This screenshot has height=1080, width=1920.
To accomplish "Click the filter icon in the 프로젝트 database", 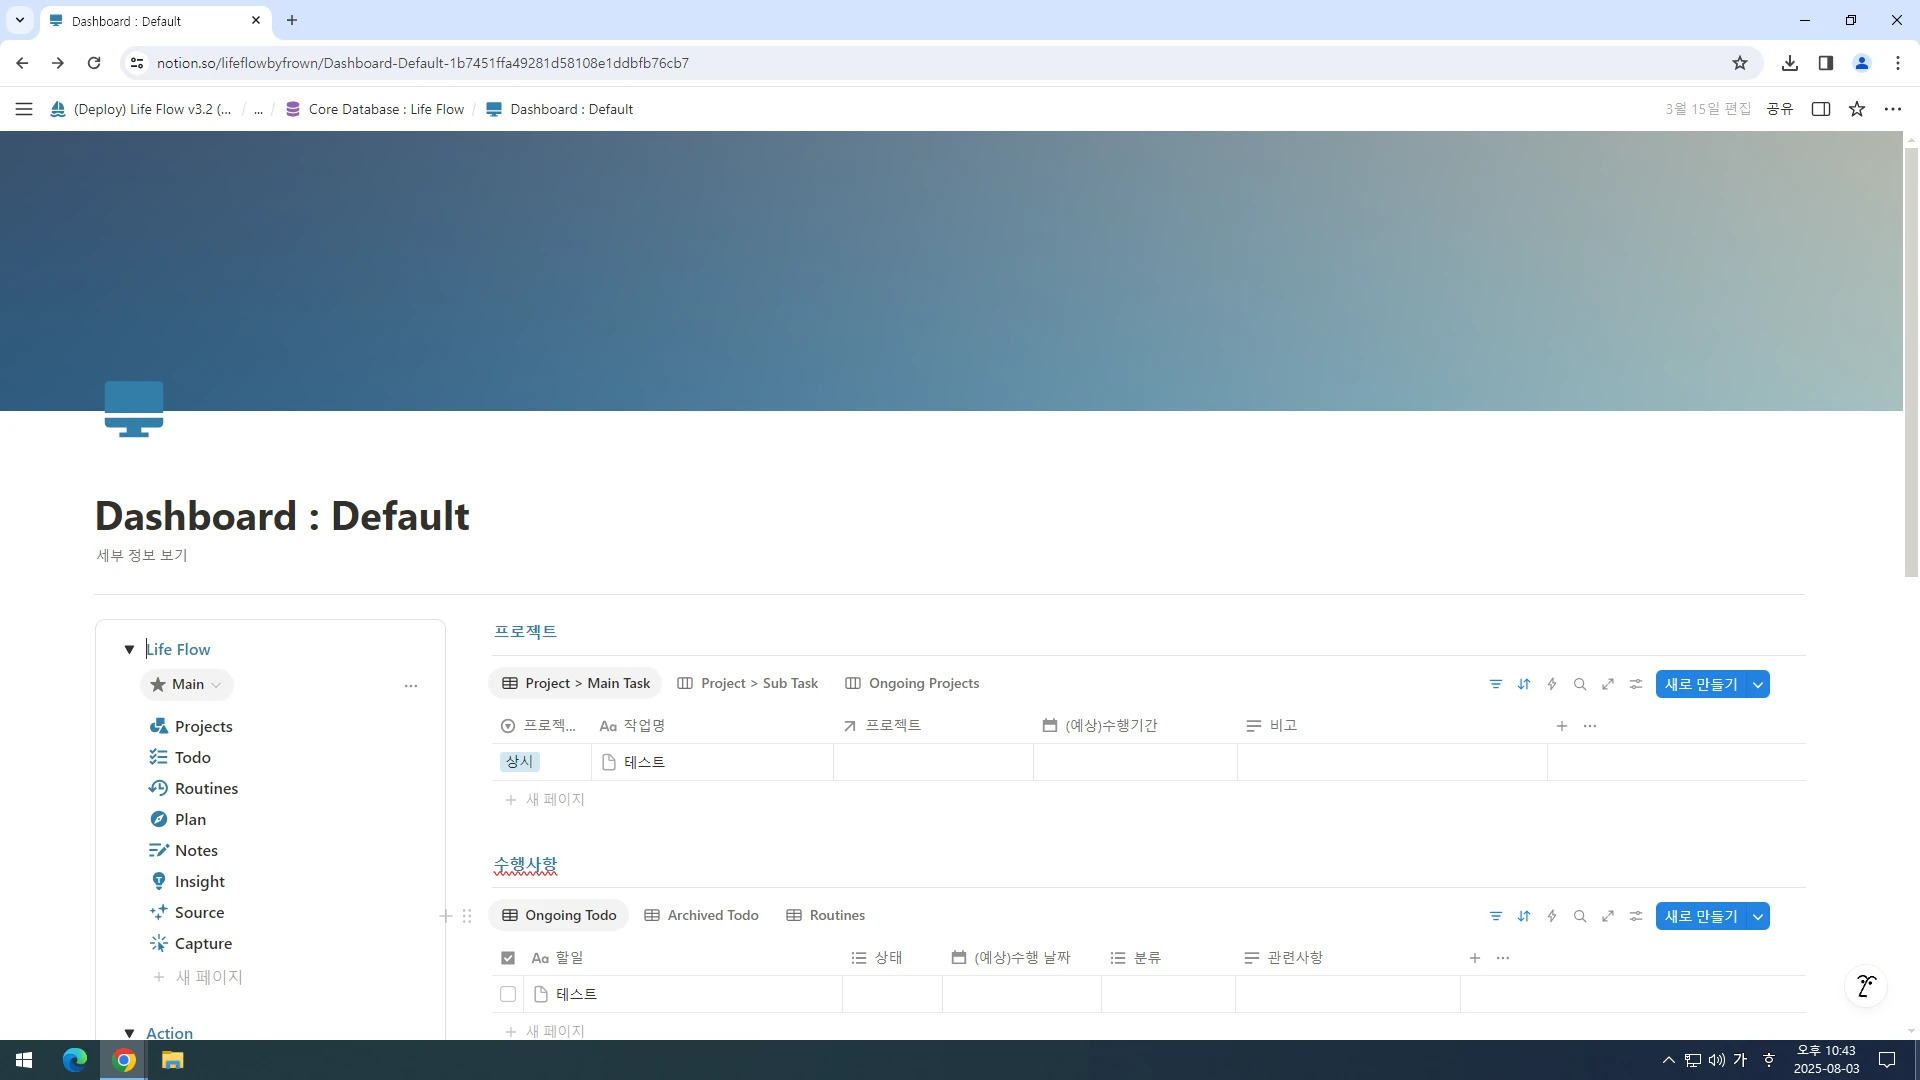I will (1495, 684).
